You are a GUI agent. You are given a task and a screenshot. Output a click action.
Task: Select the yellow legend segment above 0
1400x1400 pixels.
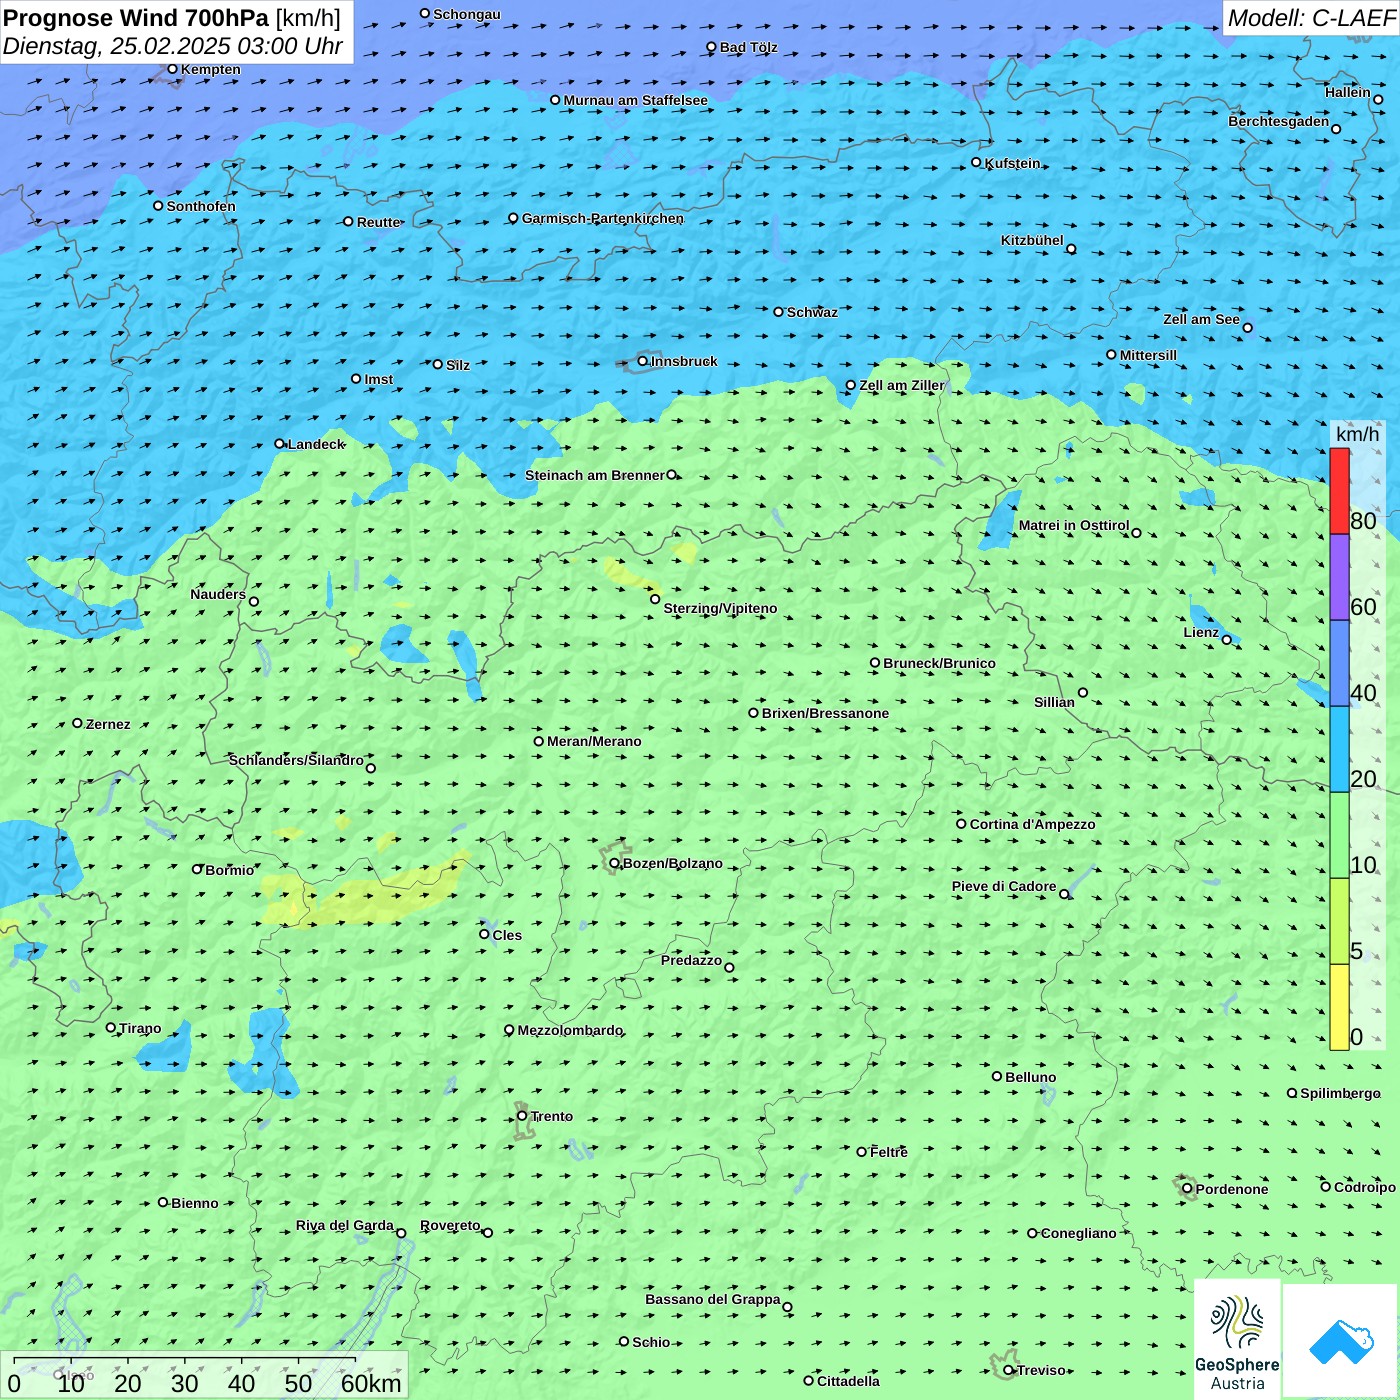coord(1339,1007)
